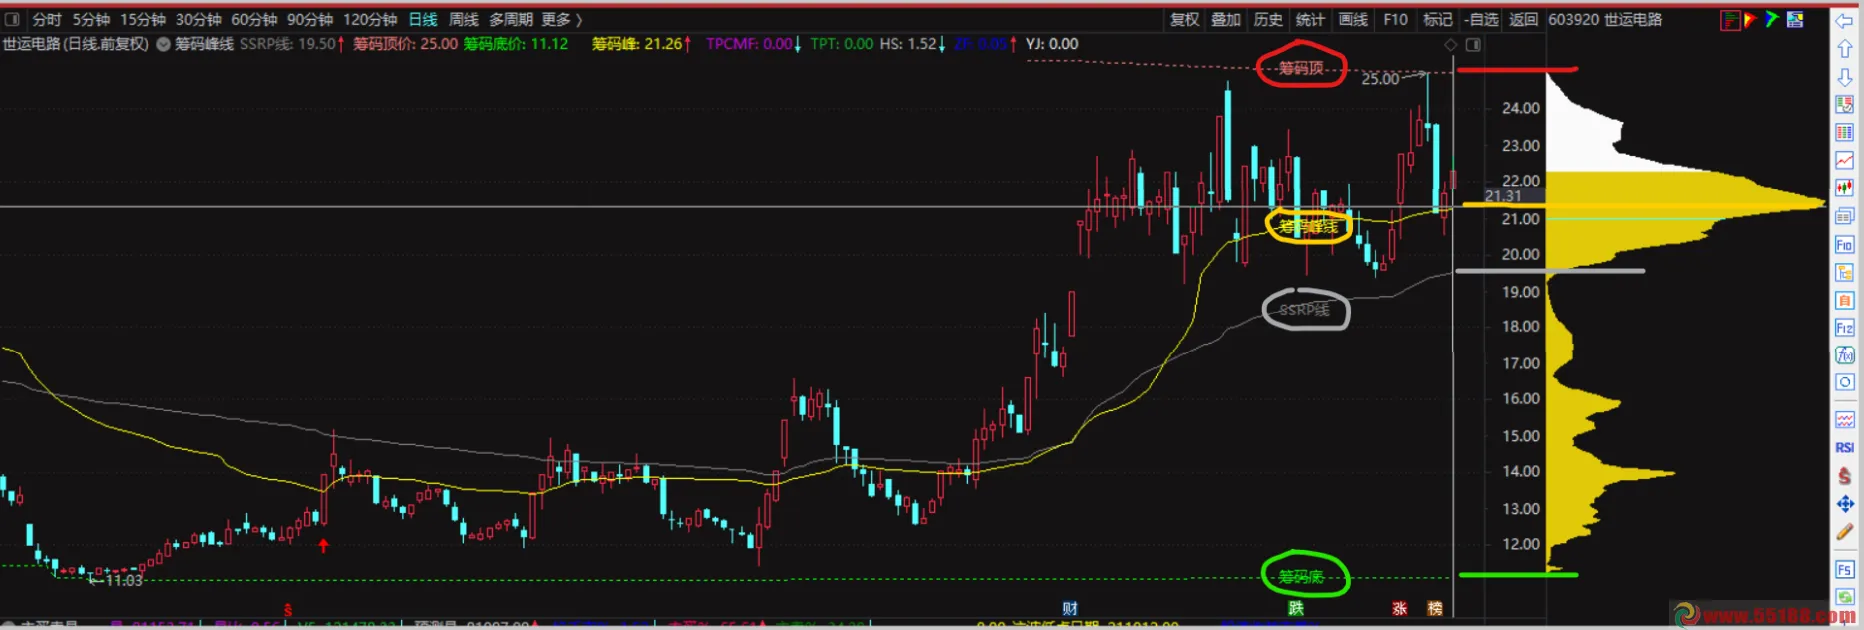Open the f(x) formula icon in the sidebar
Viewport: 1864px width, 630px height.
[x=1845, y=355]
